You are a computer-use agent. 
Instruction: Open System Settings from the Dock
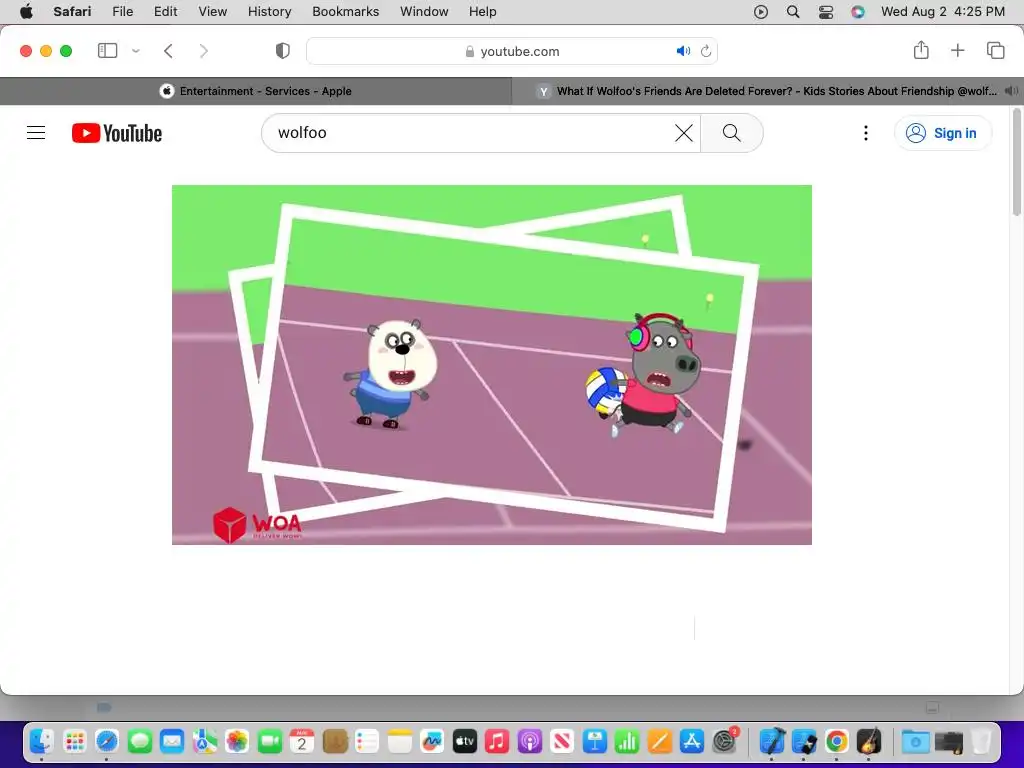point(724,742)
